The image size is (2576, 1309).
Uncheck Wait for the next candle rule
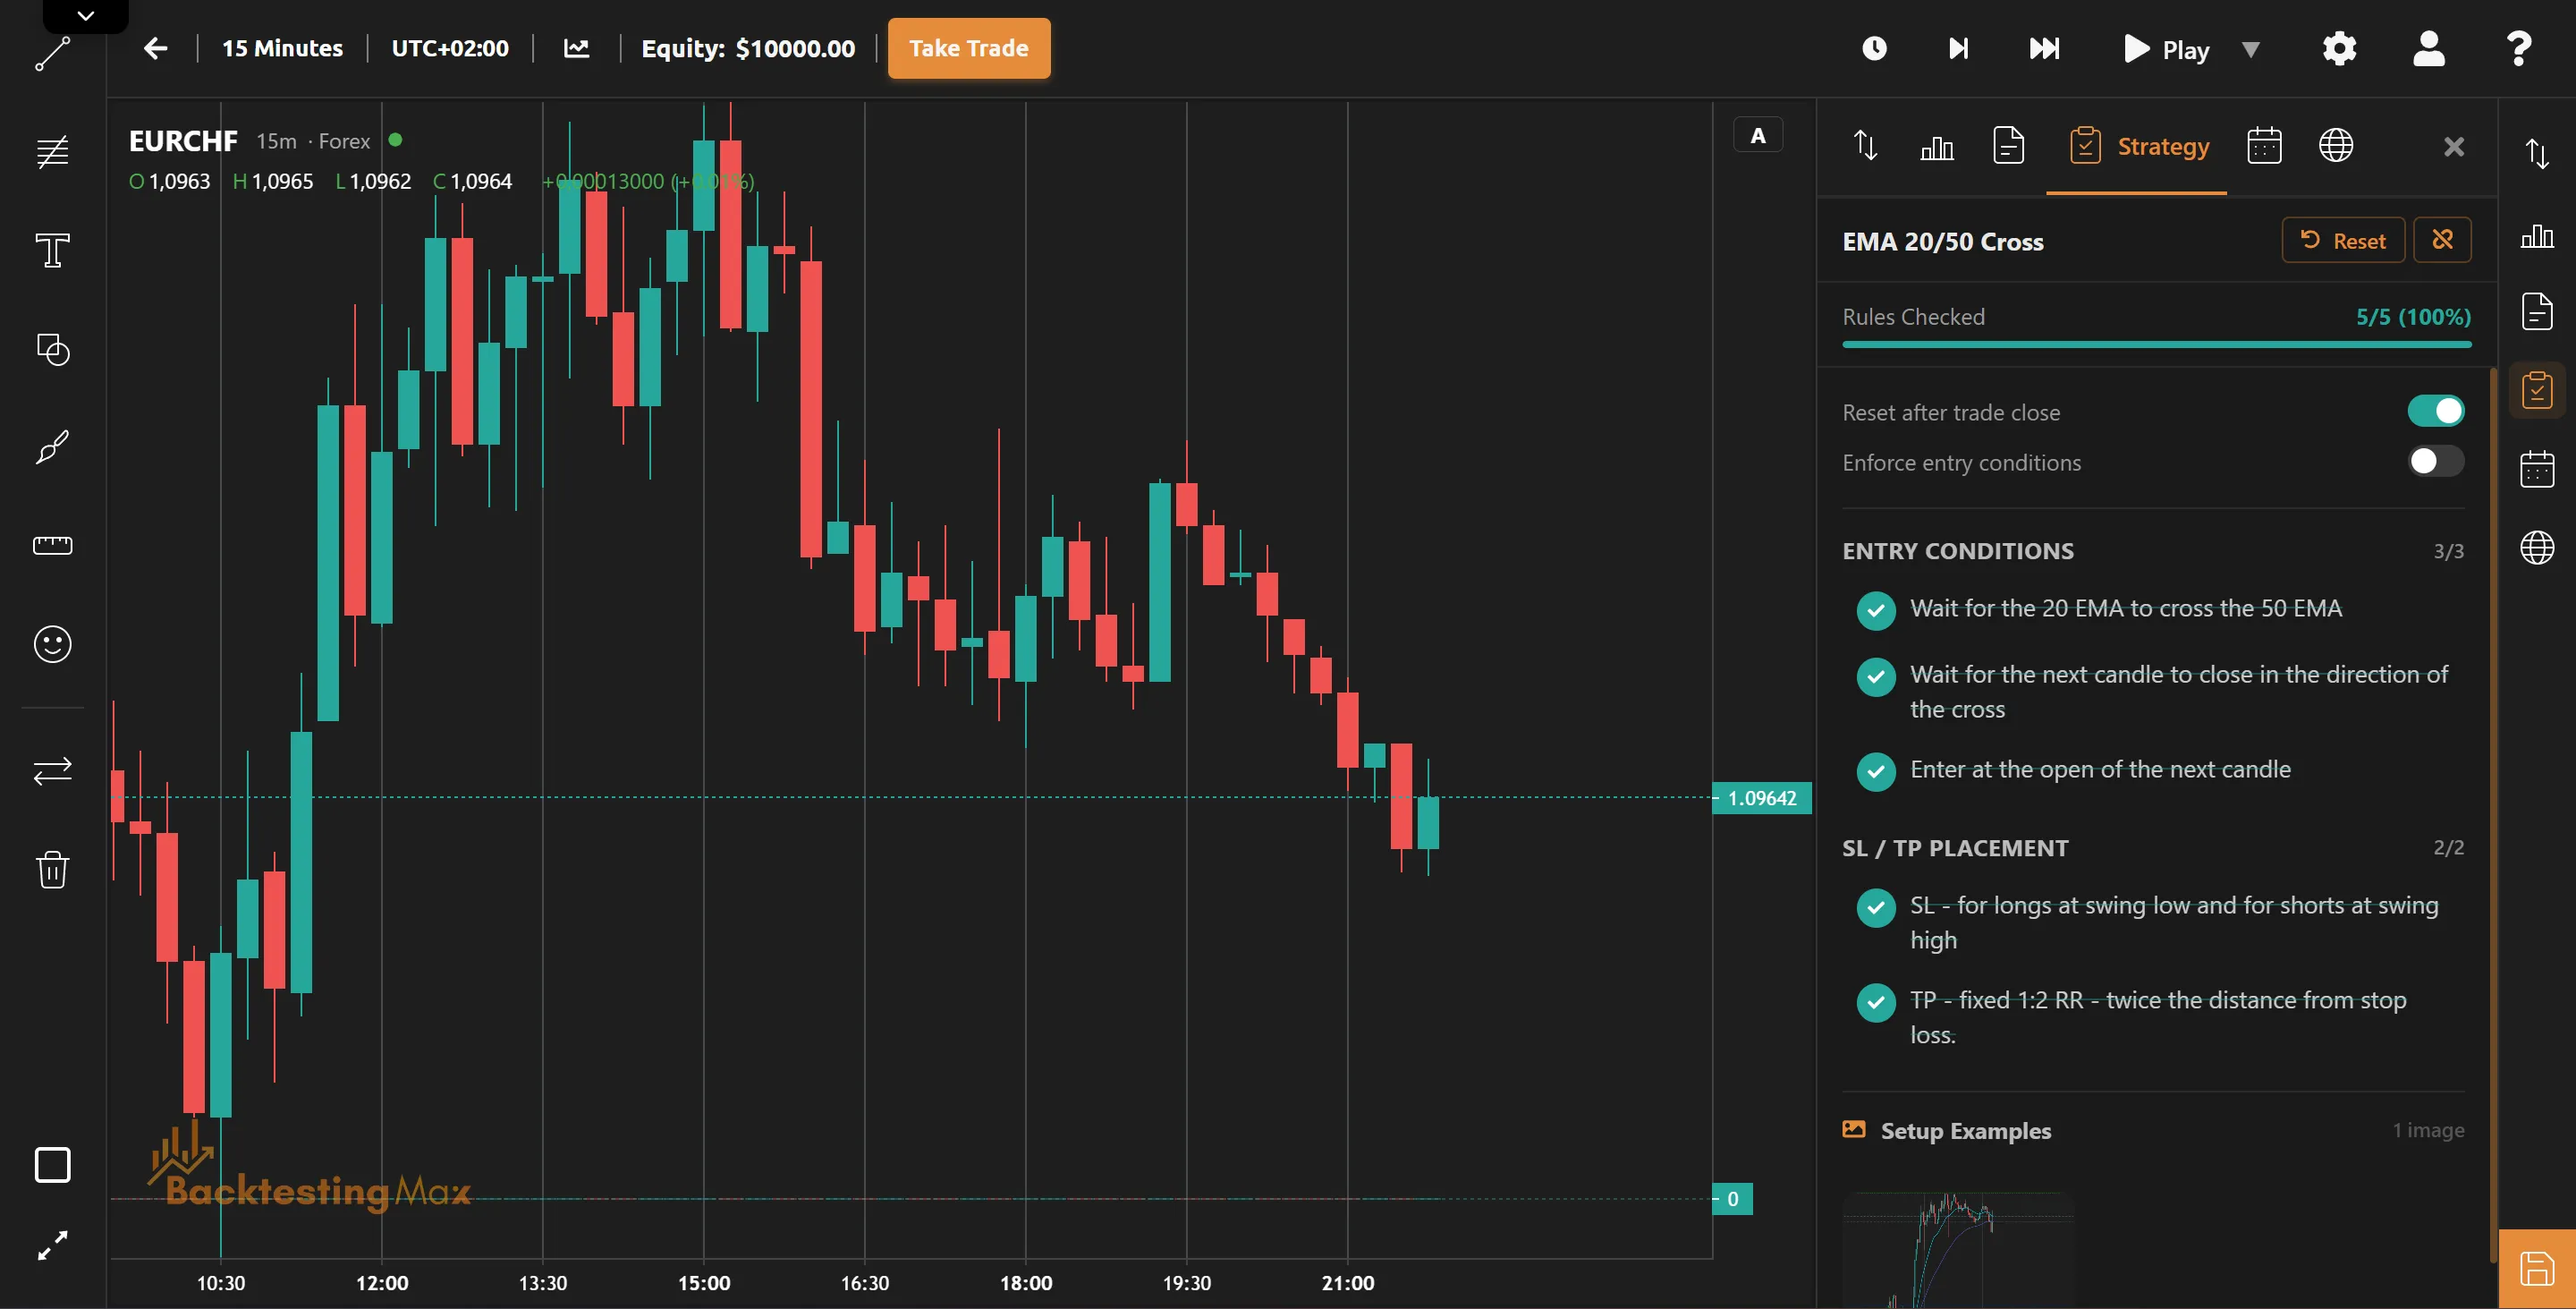(x=1876, y=676)
